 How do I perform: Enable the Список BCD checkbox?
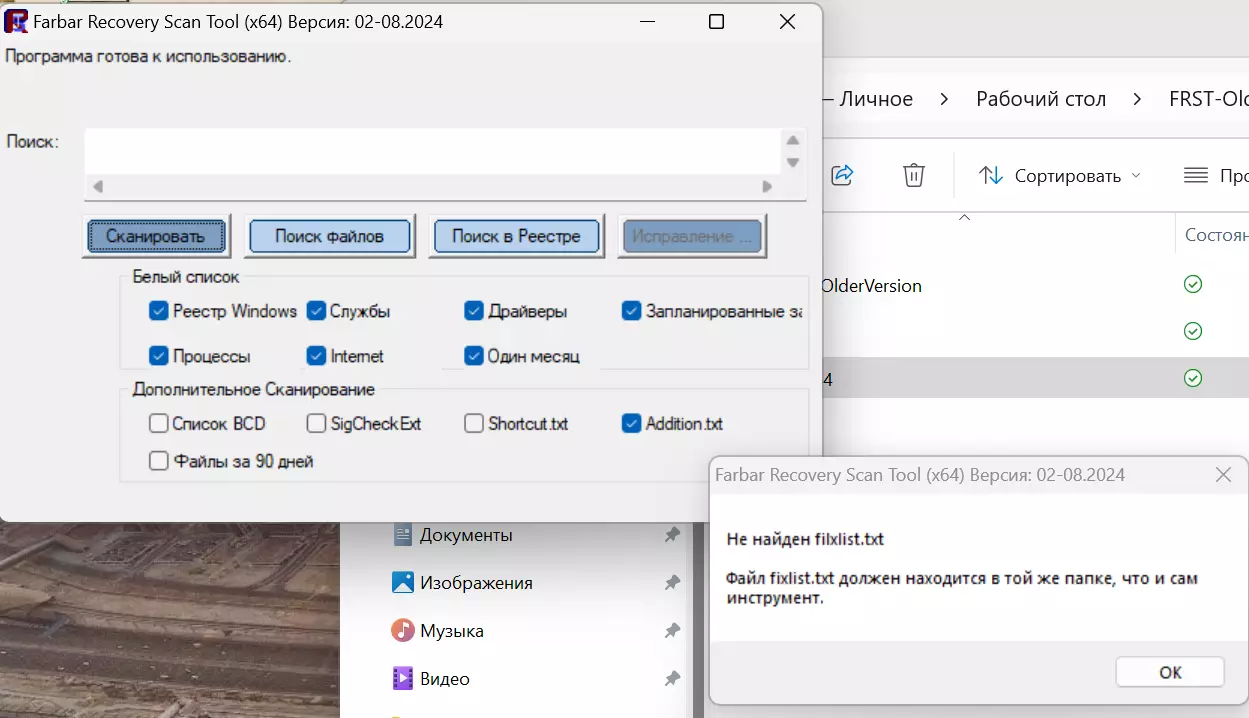[158, 423]
